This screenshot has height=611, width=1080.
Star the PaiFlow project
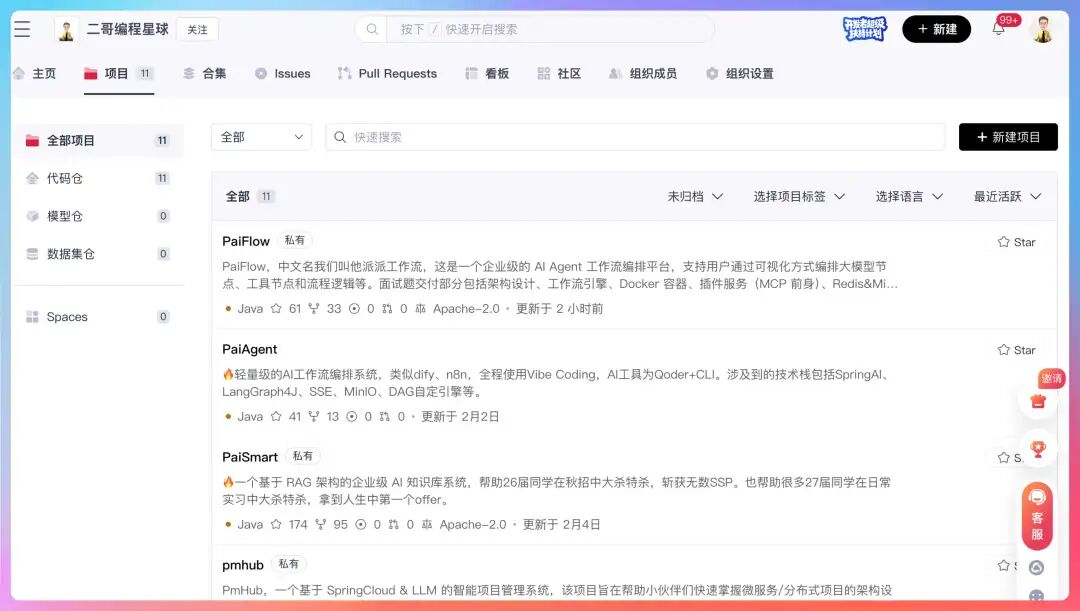(1015, 241)
